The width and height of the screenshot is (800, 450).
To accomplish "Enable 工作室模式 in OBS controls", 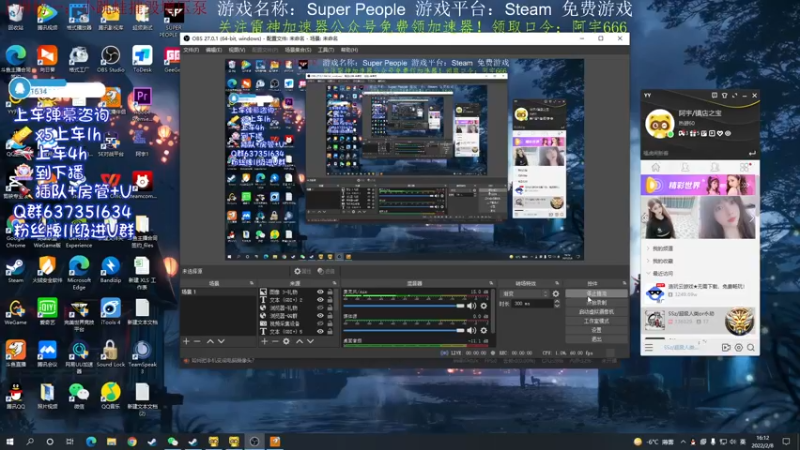I will [x=596, y=321].
